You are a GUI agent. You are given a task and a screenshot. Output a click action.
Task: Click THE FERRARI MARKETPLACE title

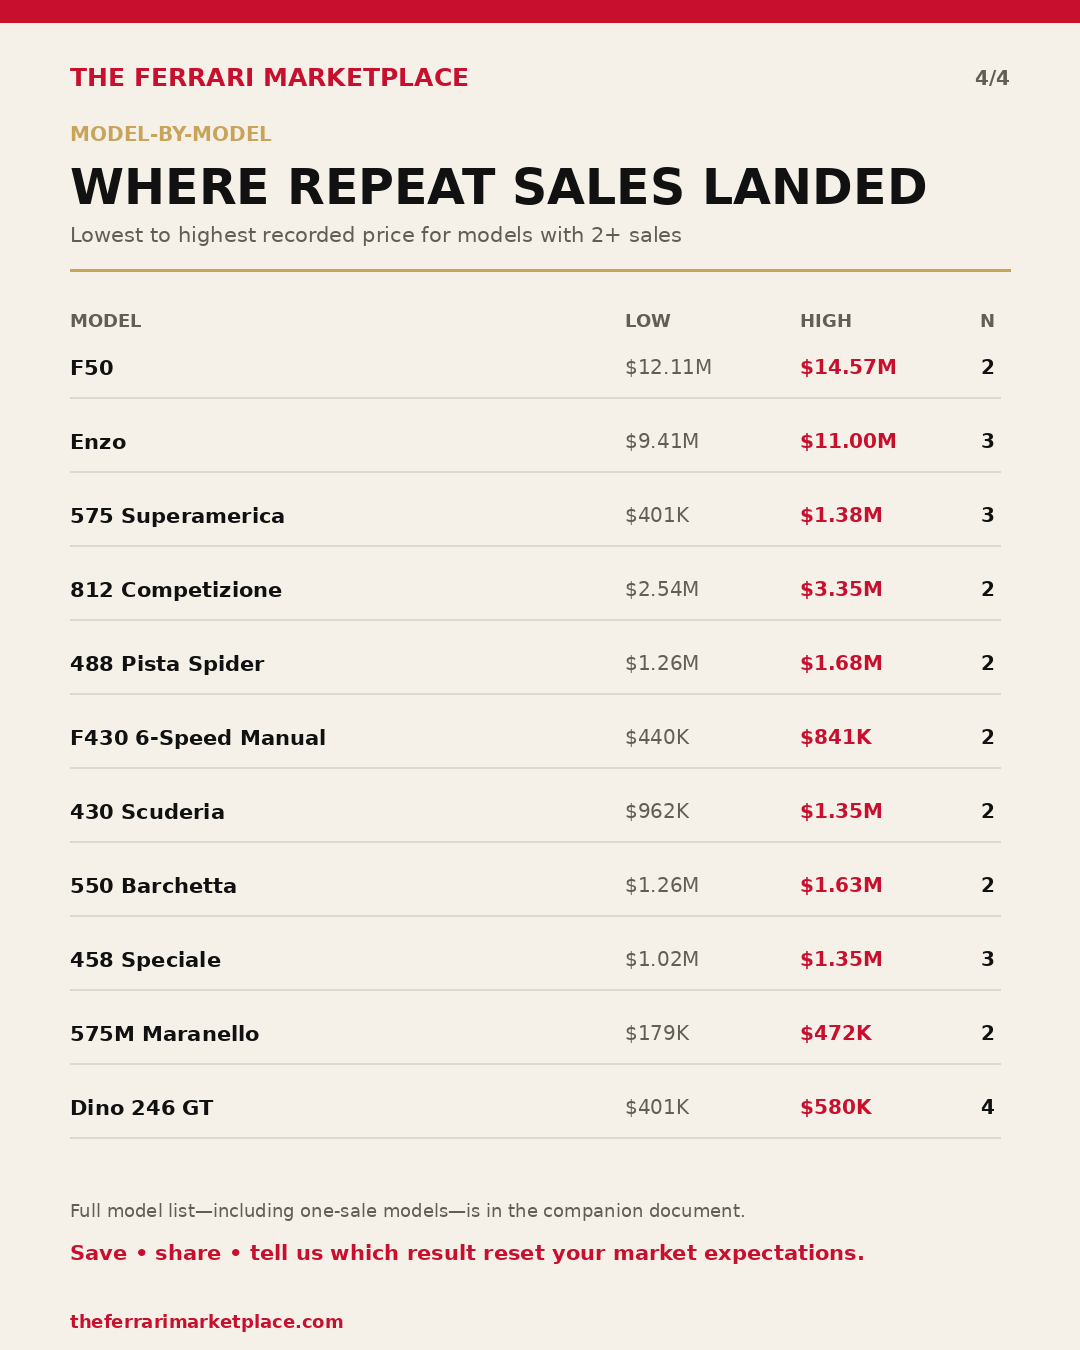pyautogui.click(x=269, y=78)
